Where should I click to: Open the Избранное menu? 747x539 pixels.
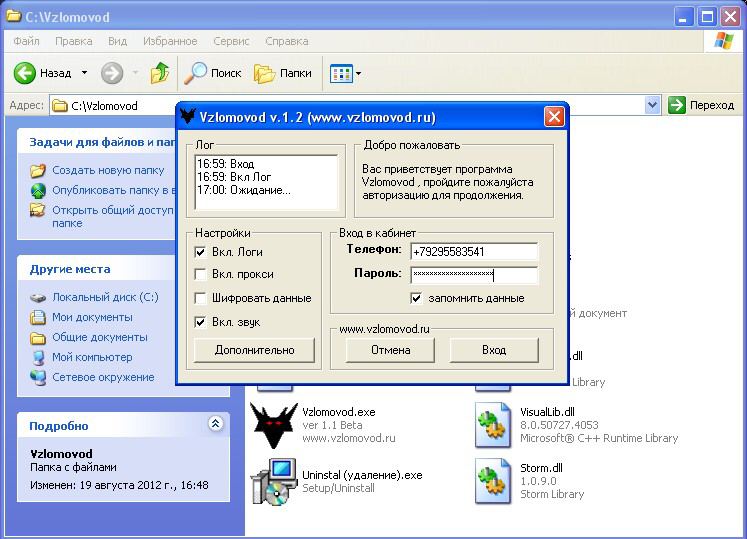(x=170, y=41)
